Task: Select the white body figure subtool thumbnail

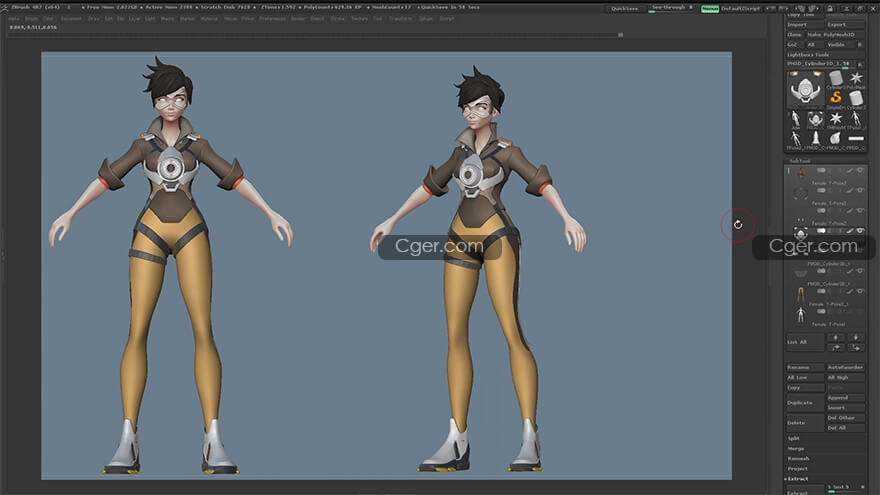Action: point(800,314)
